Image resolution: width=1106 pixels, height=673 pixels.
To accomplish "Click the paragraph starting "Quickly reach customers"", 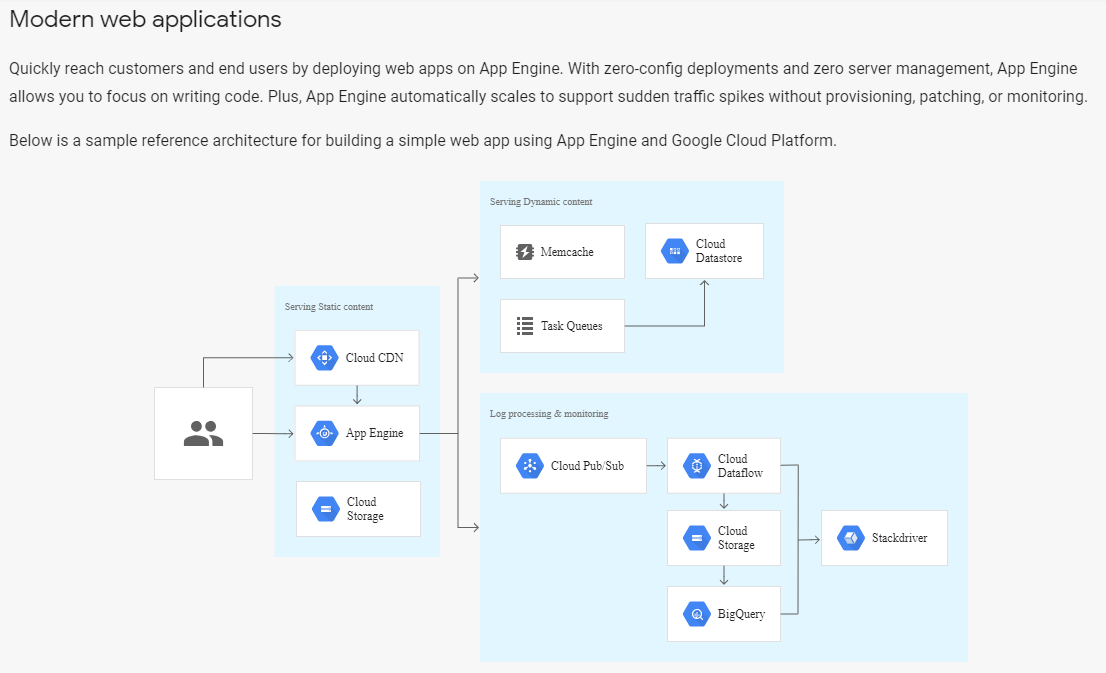I will tap(549, 83).
